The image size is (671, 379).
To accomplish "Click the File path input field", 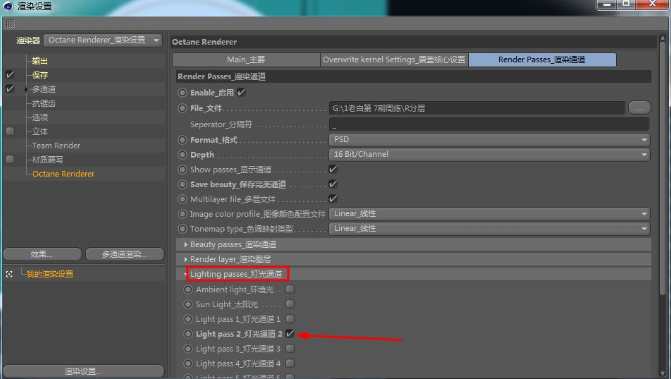I will point(477,108).
